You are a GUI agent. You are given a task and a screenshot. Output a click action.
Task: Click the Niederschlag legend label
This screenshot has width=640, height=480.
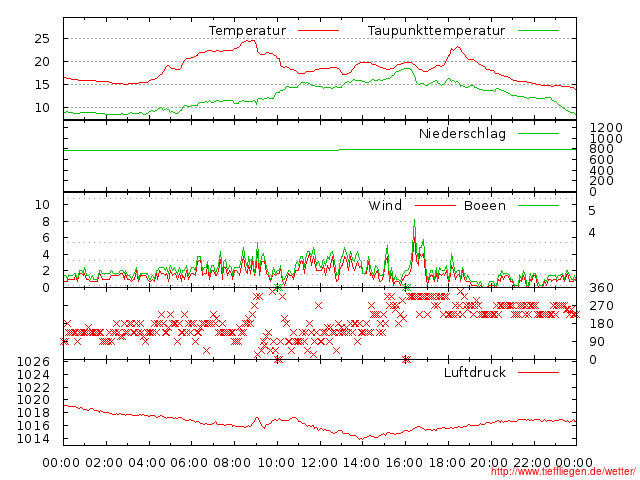462,133
